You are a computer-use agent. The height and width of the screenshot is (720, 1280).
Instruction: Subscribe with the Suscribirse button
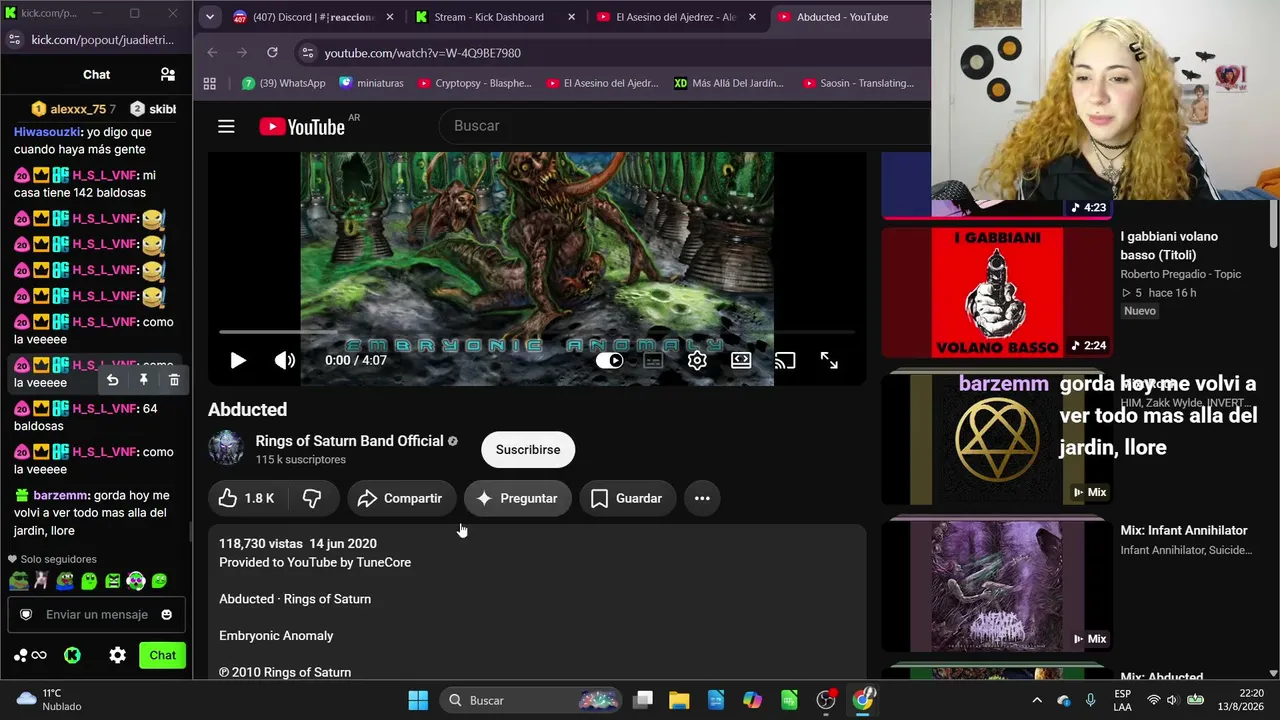[x=528, y=450]
